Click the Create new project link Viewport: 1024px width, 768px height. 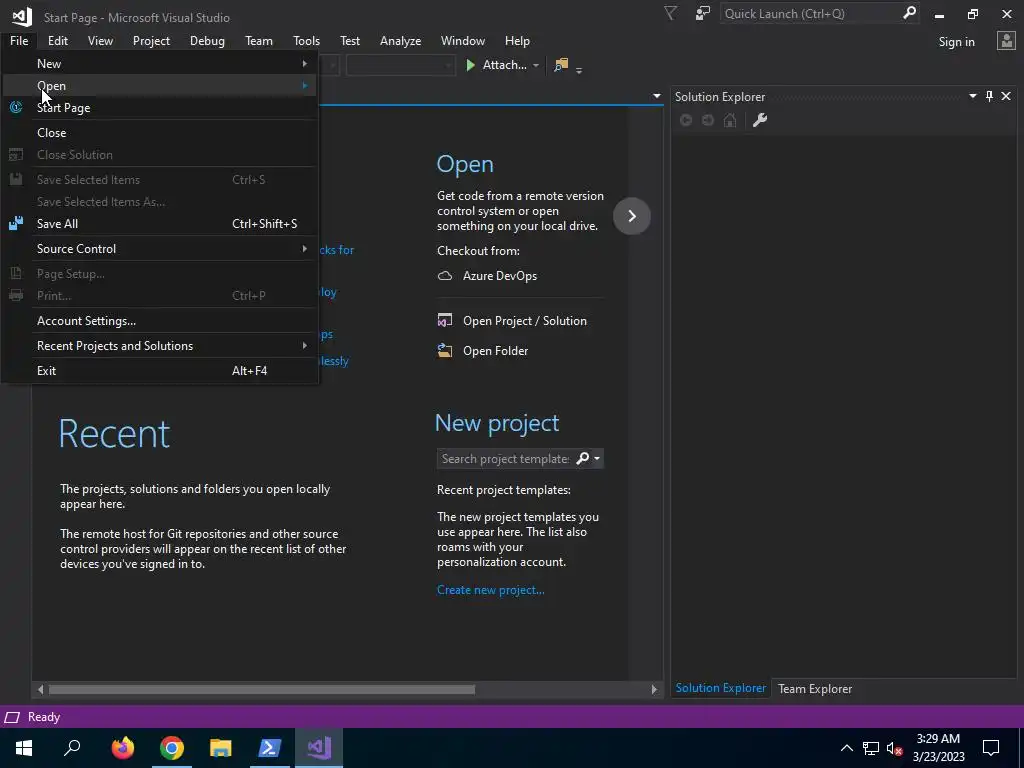[x=490, y=590]
